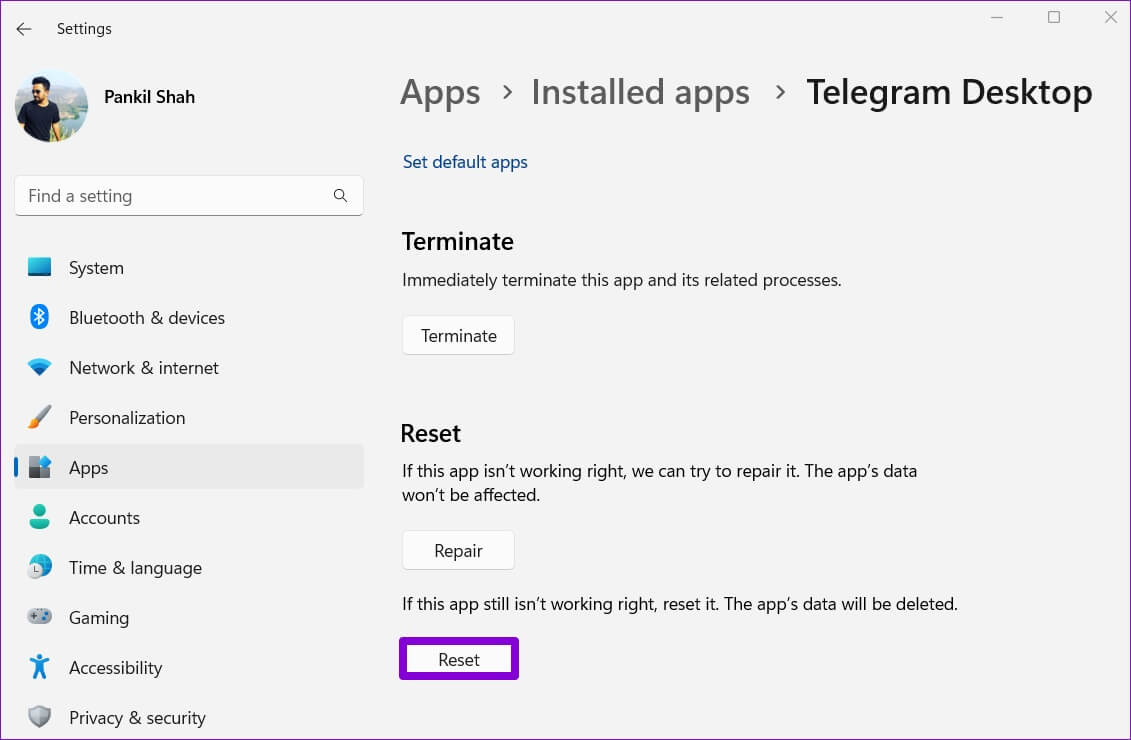The width and height of the screenshot is (1131, 740).
Task: Open Accounts settings
Action: tap(189, 518)
